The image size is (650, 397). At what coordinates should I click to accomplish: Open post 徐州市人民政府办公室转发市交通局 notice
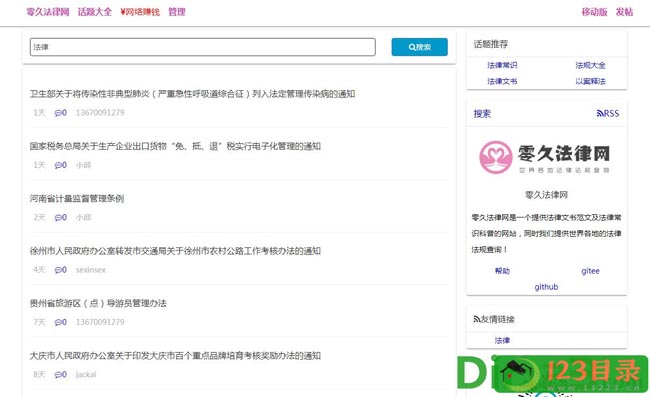pyautogui.click(x=175, y=251)
